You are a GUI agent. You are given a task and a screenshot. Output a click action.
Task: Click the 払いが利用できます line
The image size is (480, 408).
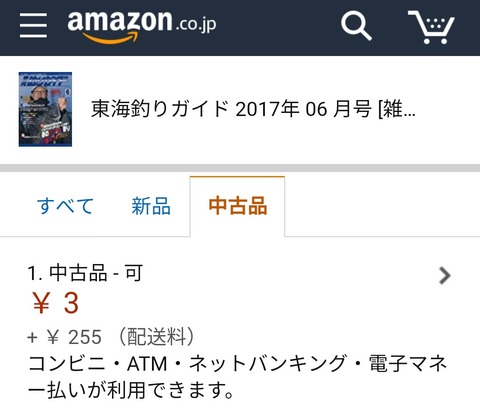(x=131, y=390)
